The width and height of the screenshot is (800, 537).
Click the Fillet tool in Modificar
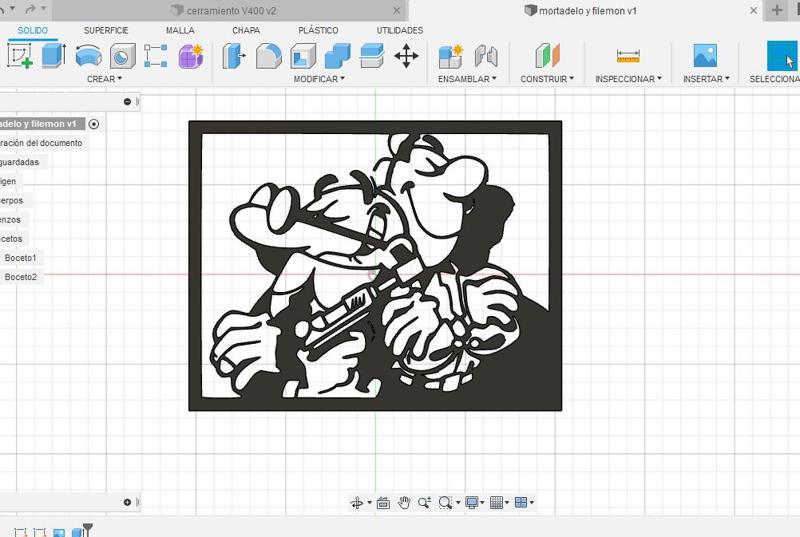(268, 56)
